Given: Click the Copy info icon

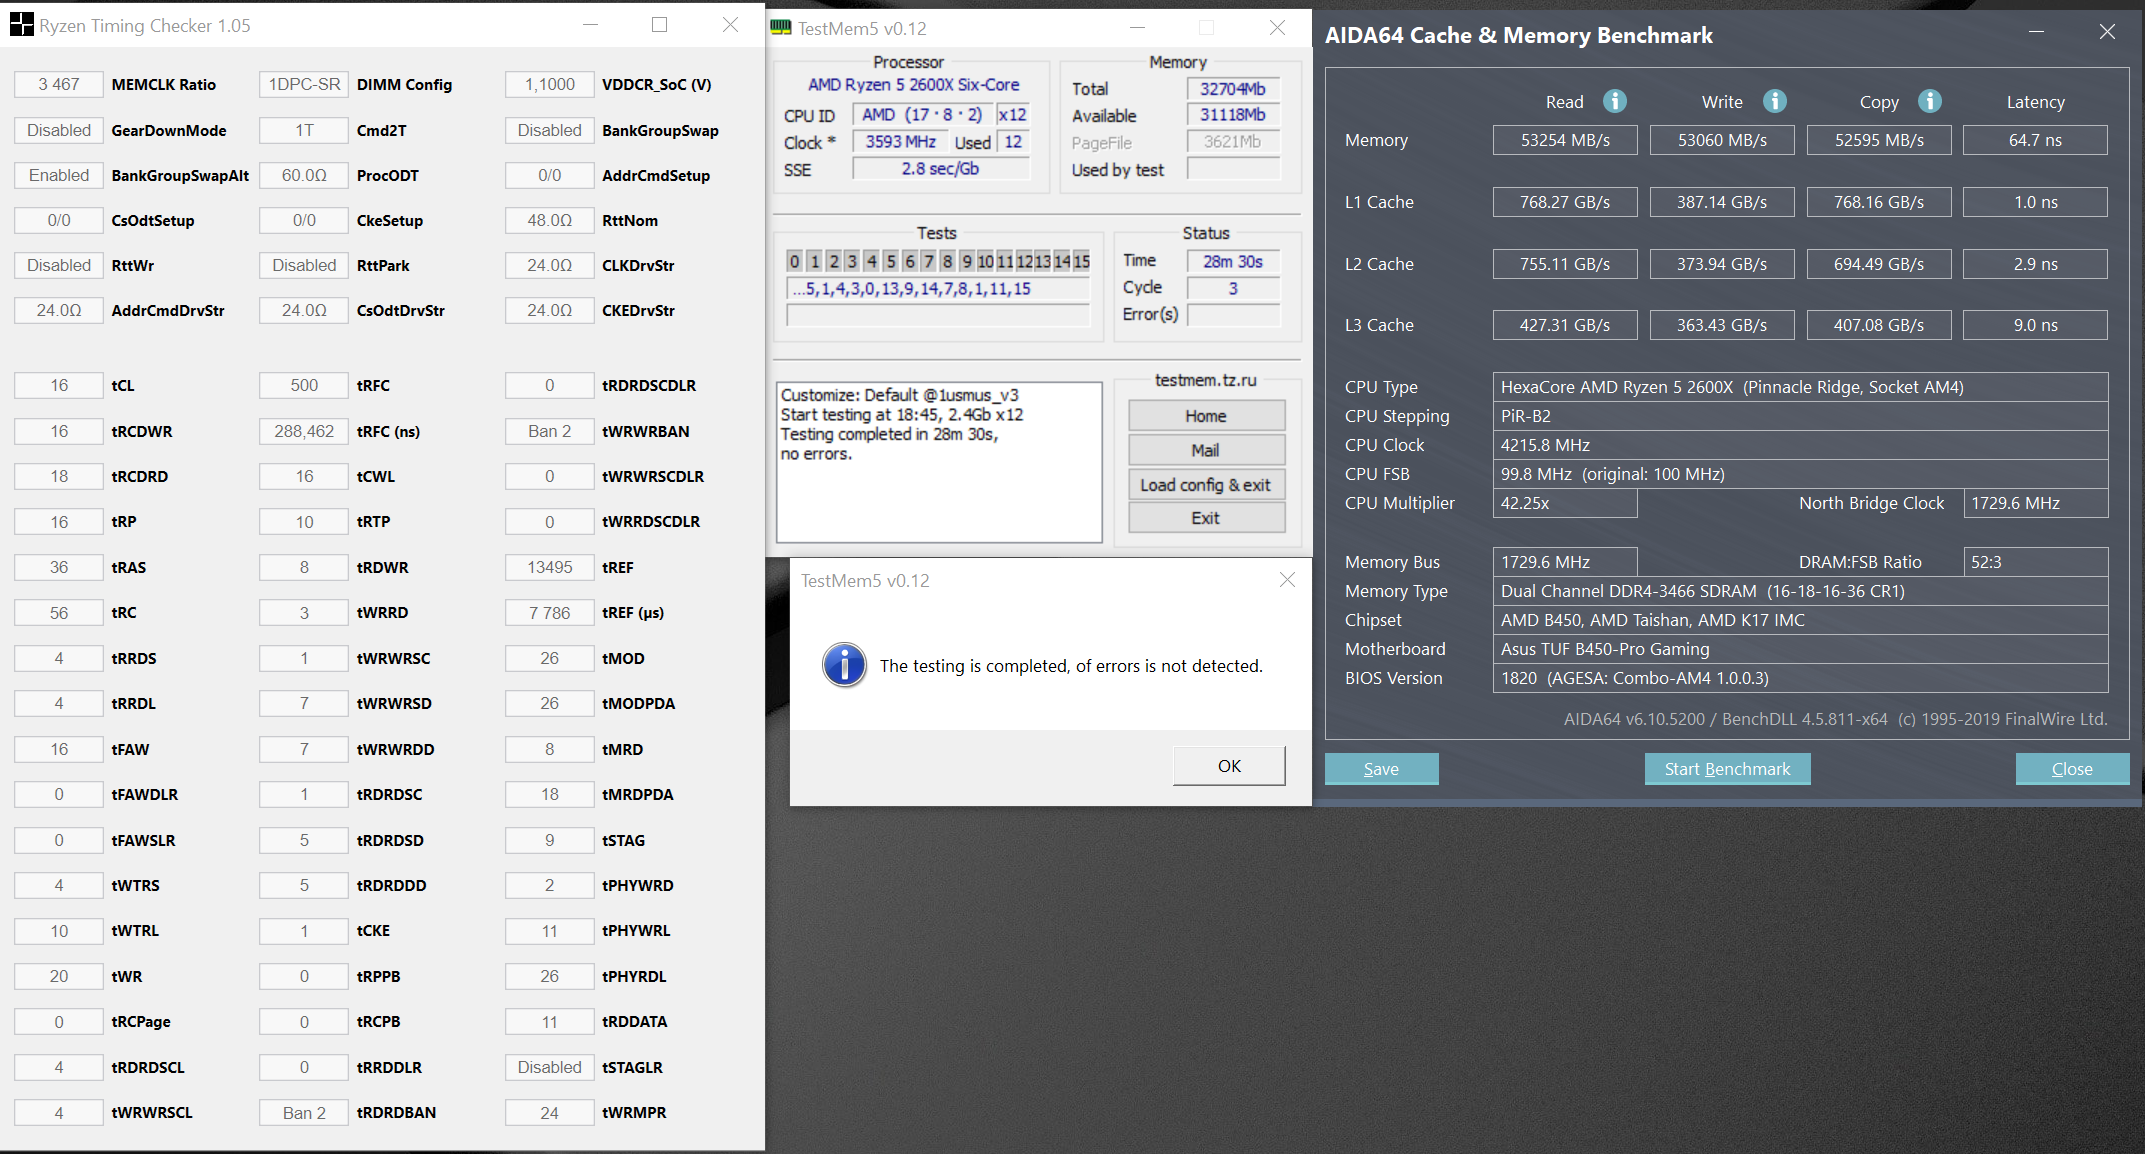Looking at the screenshot, I should pos(1929,101).
